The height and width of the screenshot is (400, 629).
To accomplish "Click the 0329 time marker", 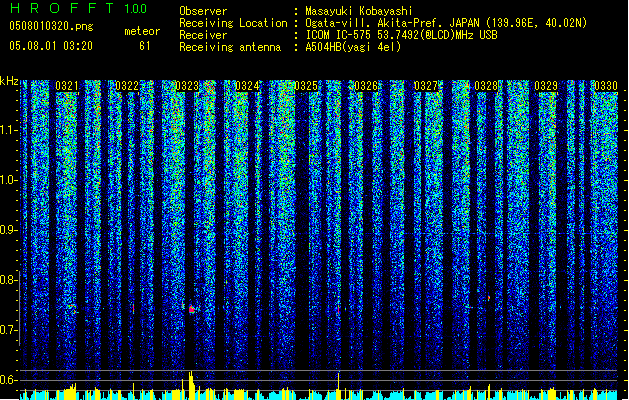I will point(546,86).
